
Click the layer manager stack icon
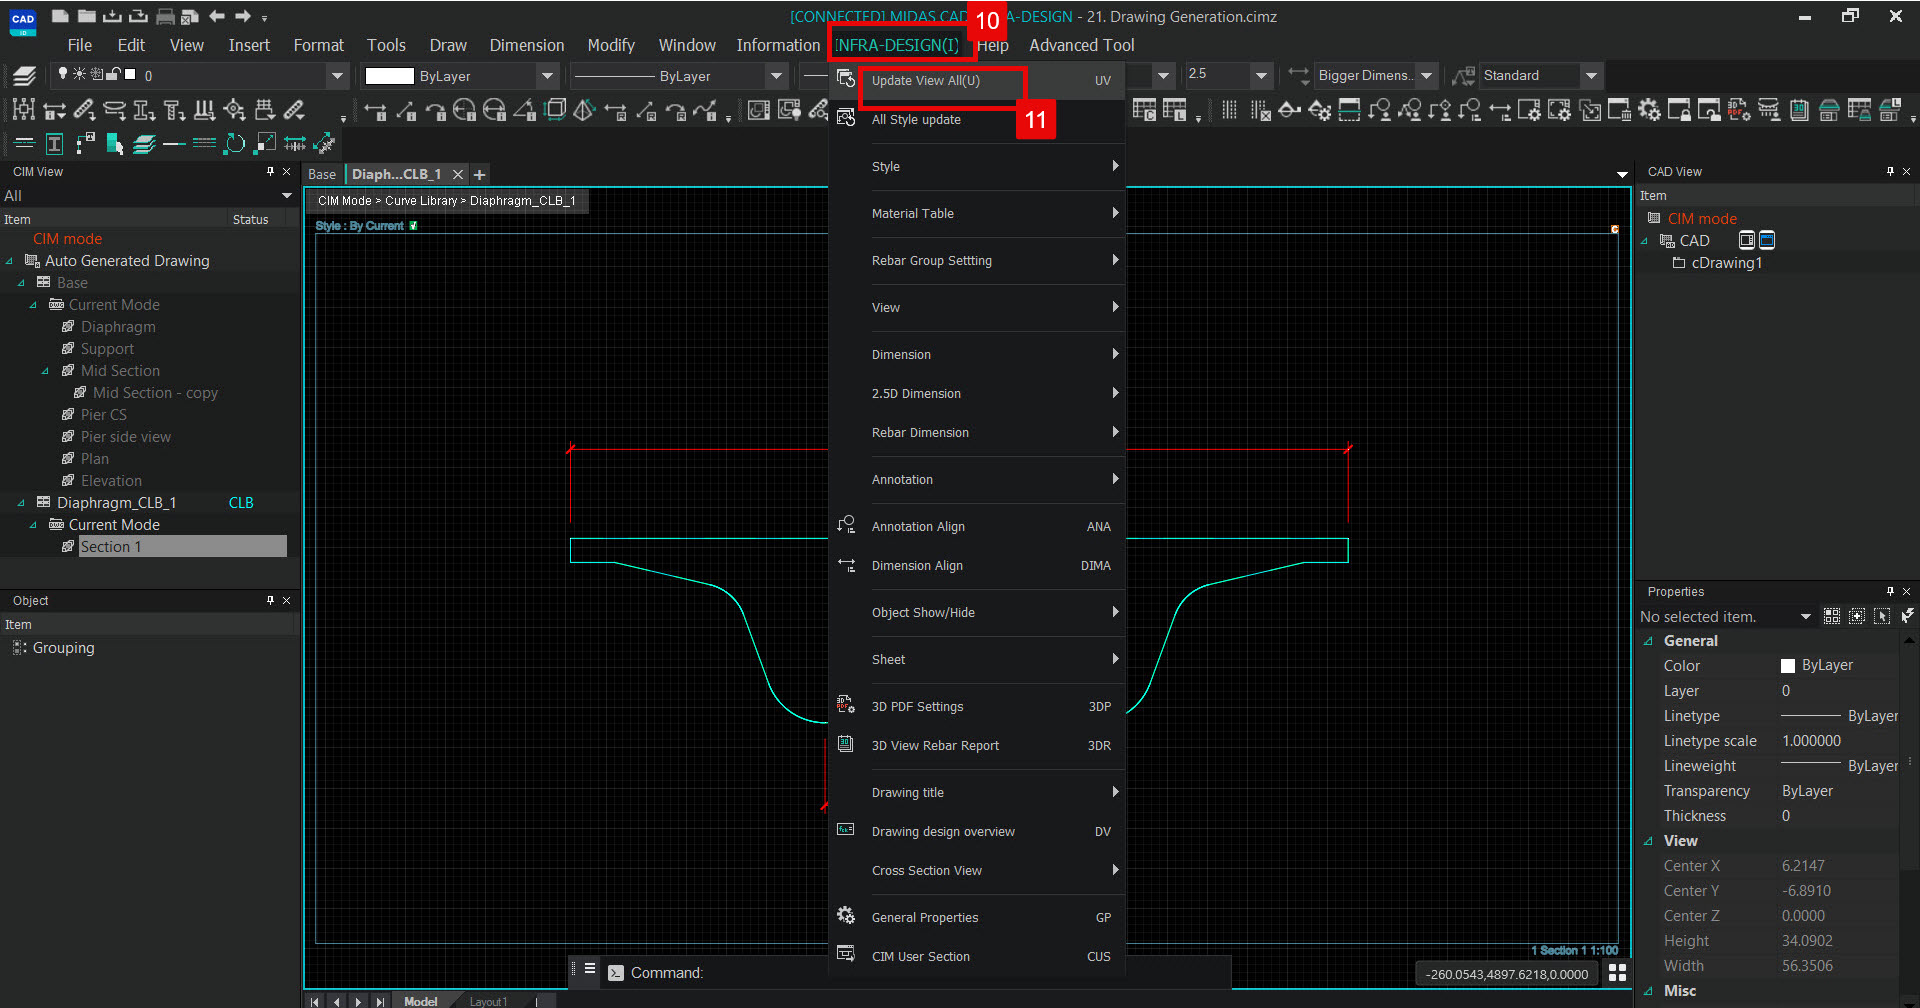[24, 76]
